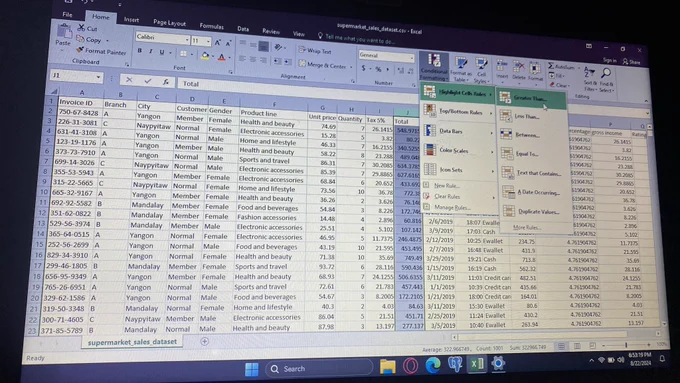Switch to the Data tab
The width and height of the screenshot is (680, 383).
tap(243, 29)
